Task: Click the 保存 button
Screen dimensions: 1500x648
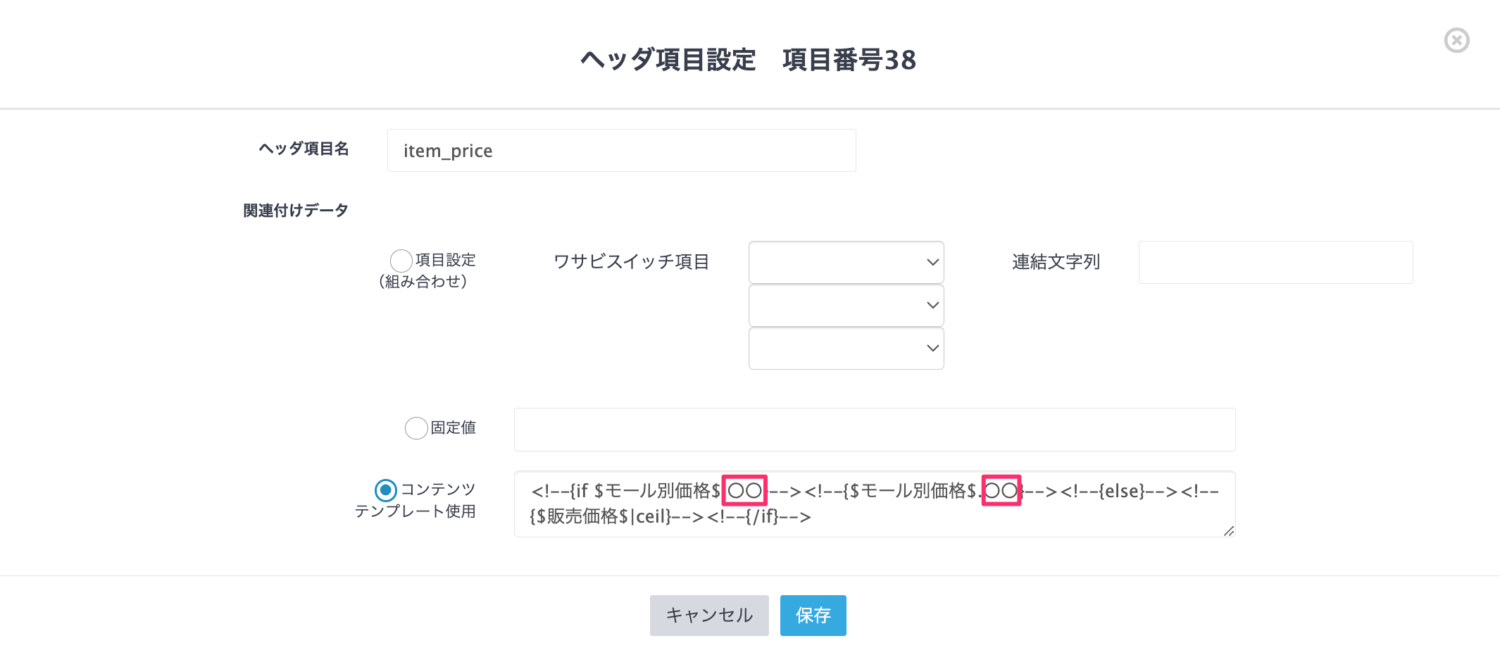Action: pyautogui.click(x=813, y=616)
